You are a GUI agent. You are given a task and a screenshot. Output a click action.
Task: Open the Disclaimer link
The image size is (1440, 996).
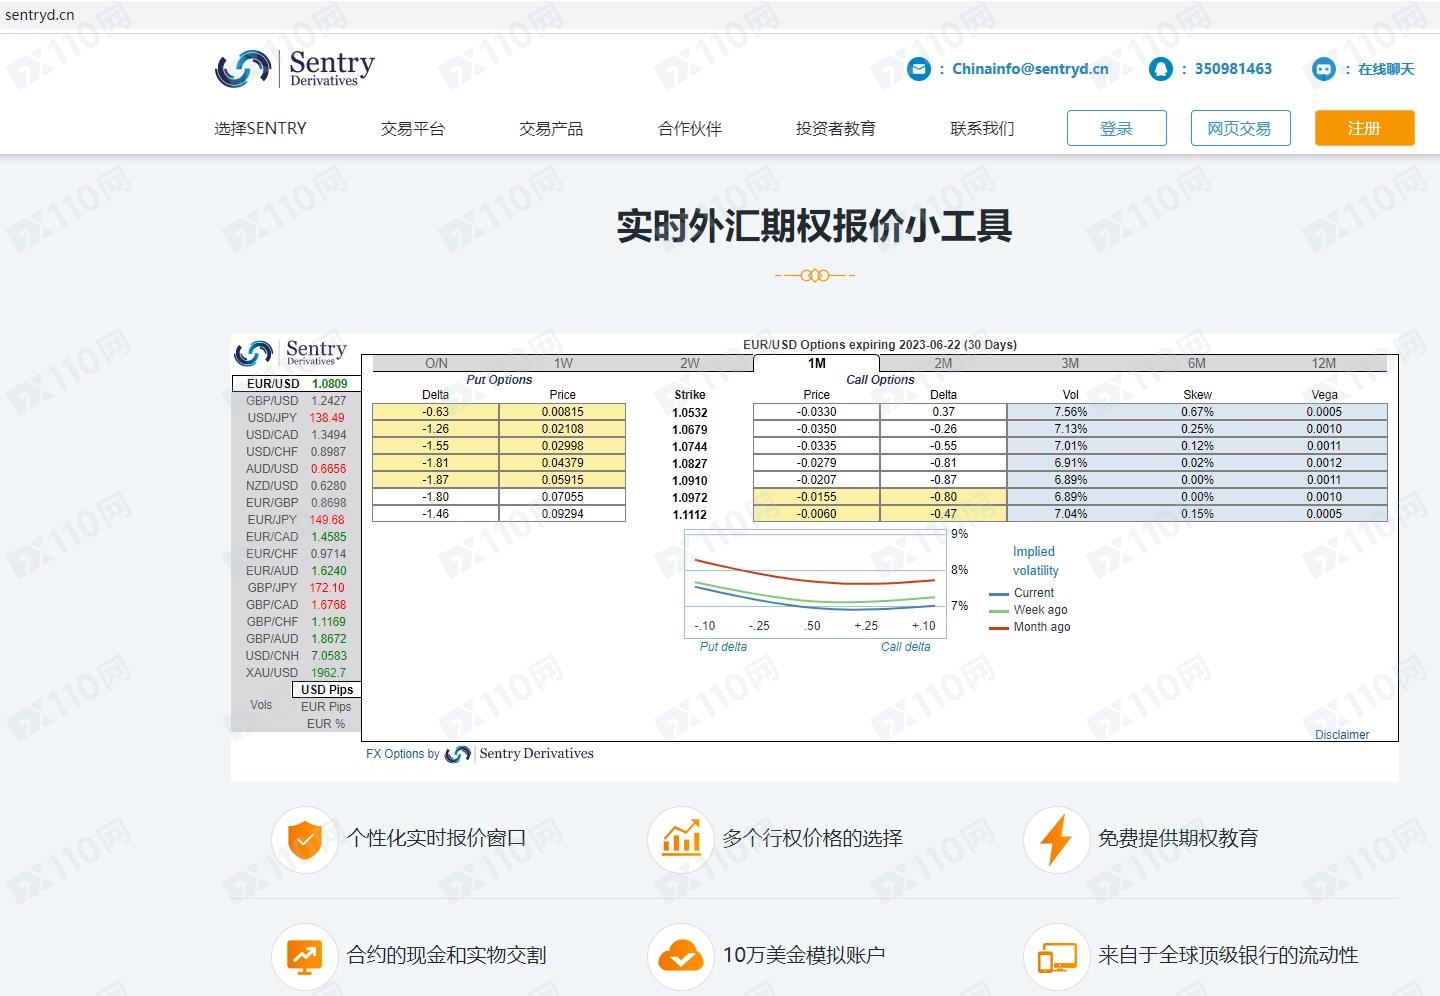click(1341, 734)
